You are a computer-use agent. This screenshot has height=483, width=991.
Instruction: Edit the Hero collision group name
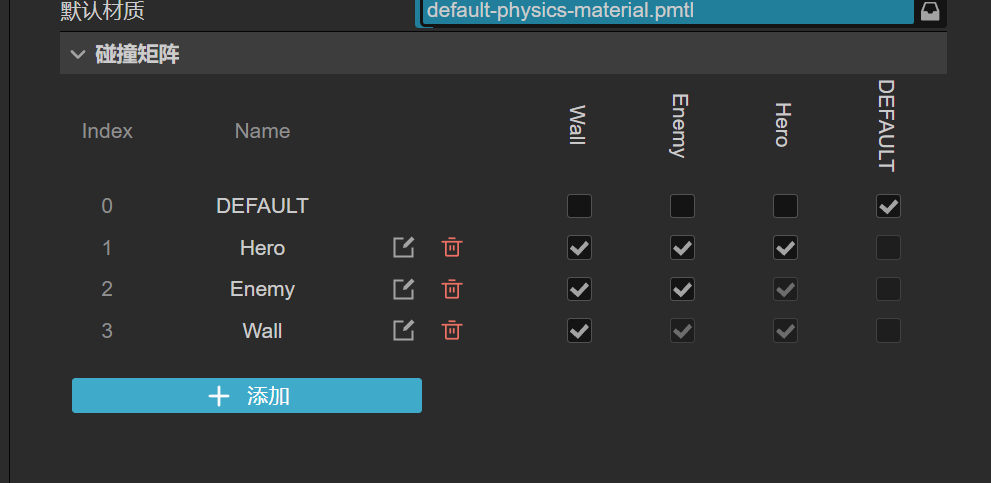point(403,248)
